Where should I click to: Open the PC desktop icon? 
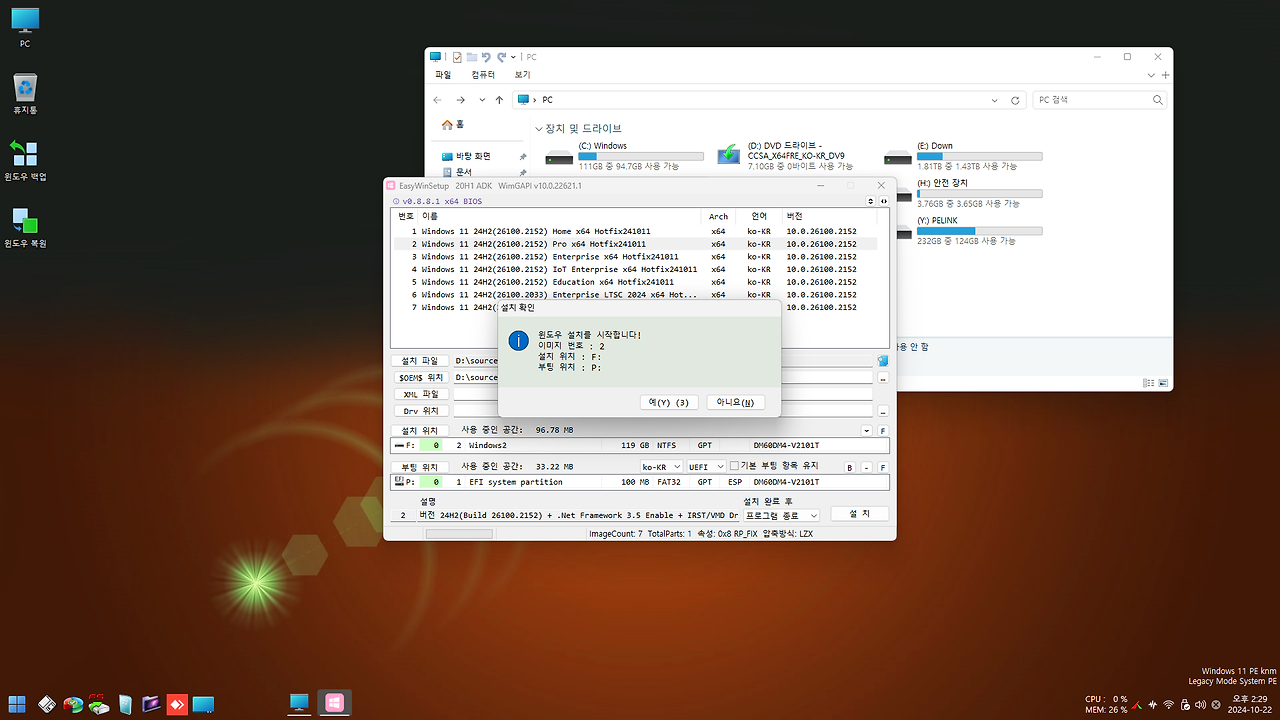click(25, 27)
